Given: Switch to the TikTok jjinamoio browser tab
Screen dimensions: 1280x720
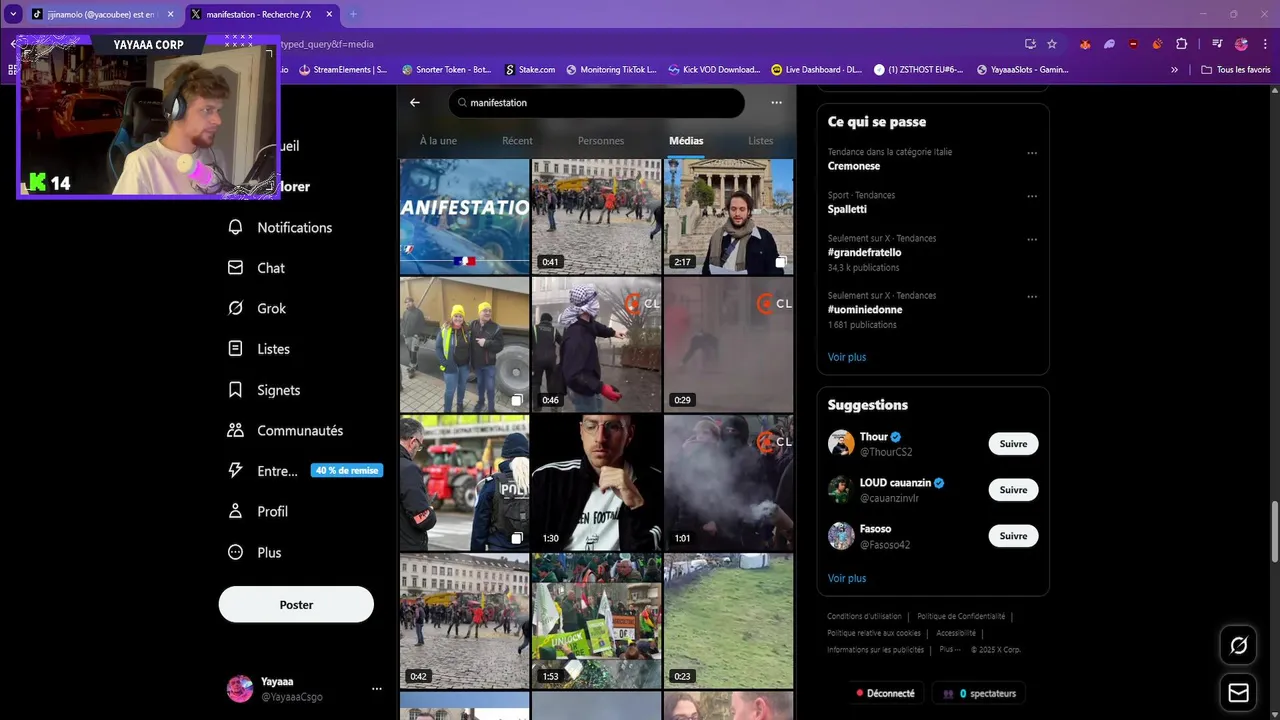Looking at the screenshot, I should point(102,14).
